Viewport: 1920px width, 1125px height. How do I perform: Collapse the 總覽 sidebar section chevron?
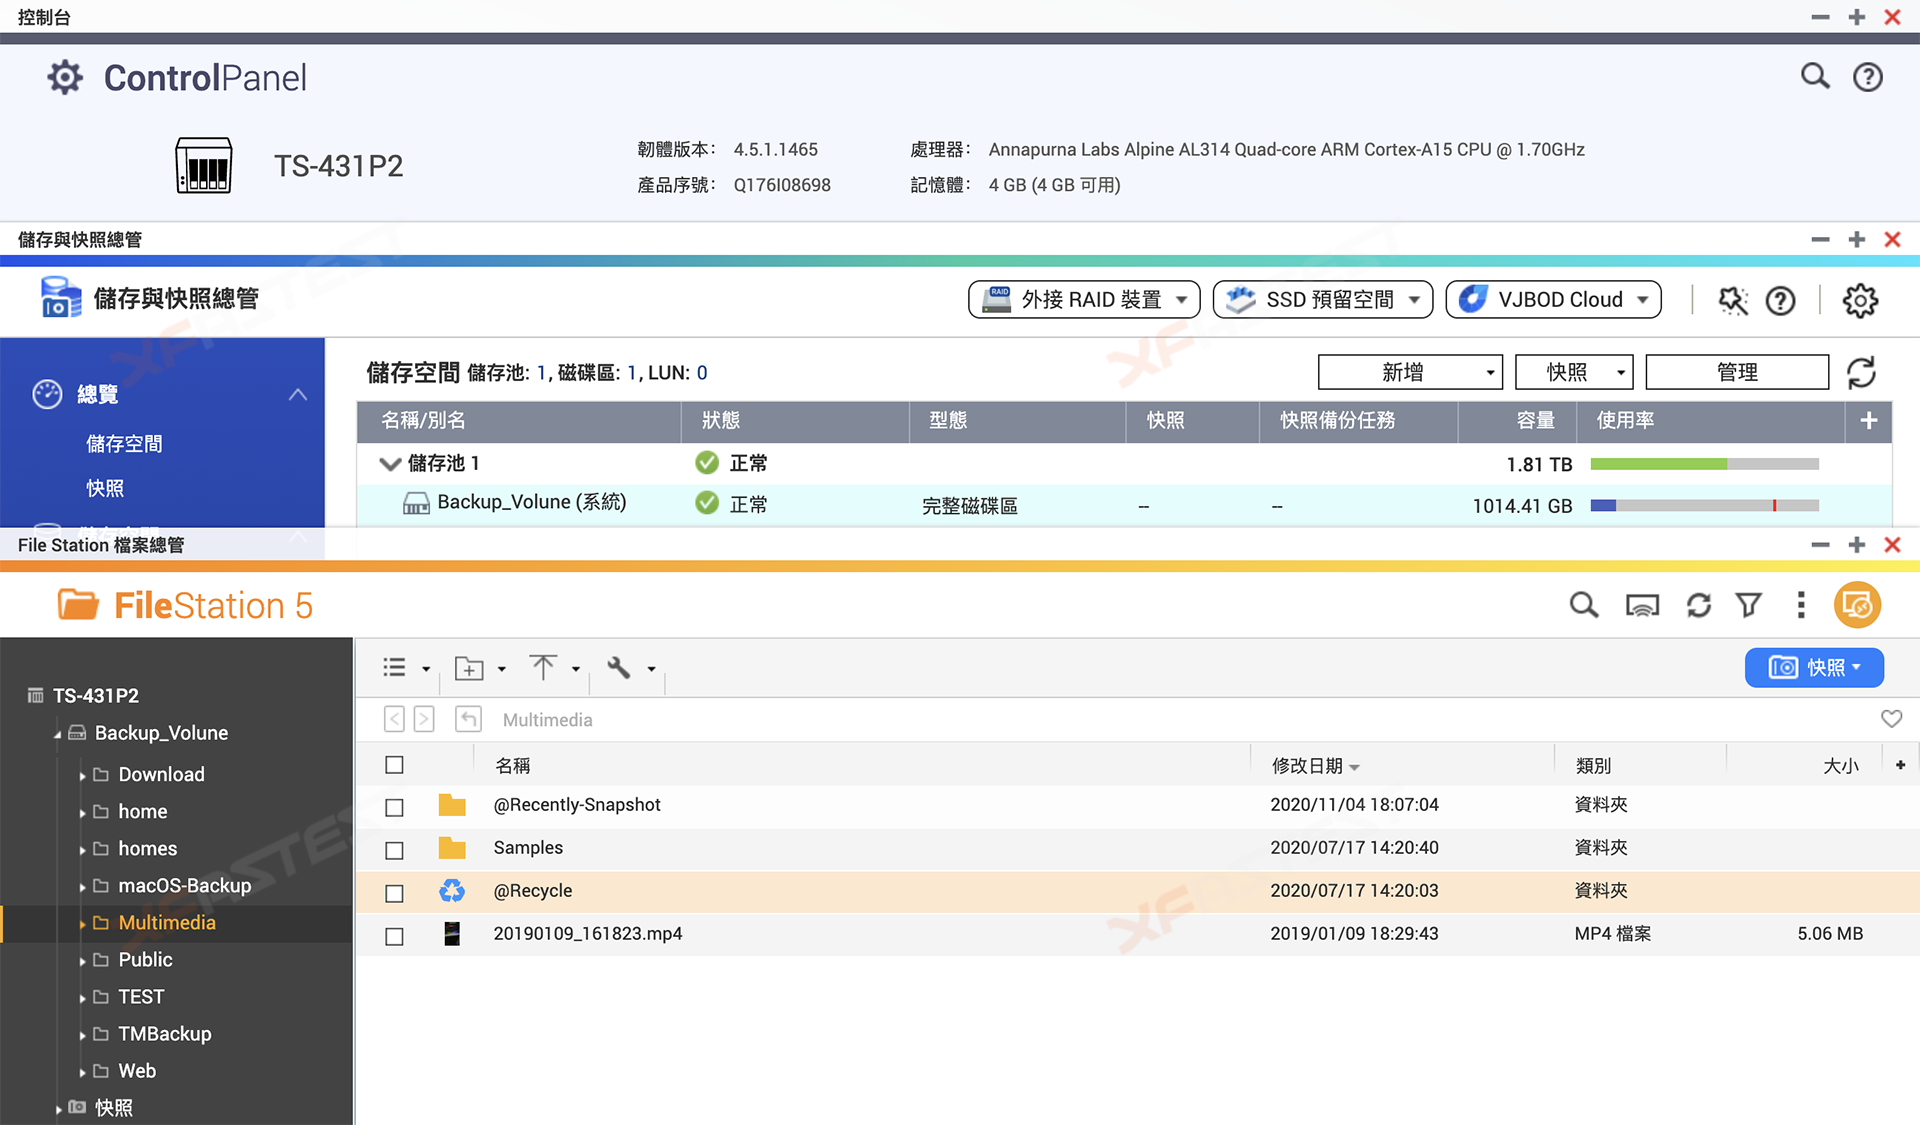(x=298, y=395)
